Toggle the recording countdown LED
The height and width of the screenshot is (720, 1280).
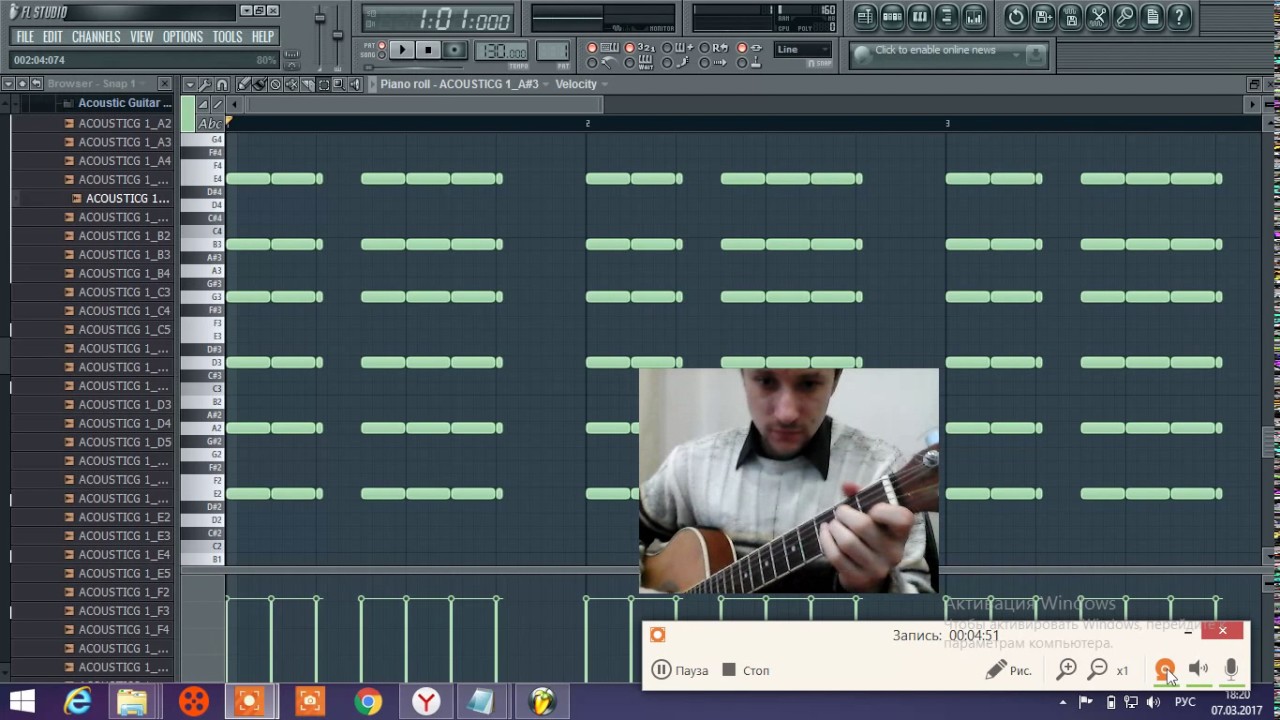(x=629, y=47)
